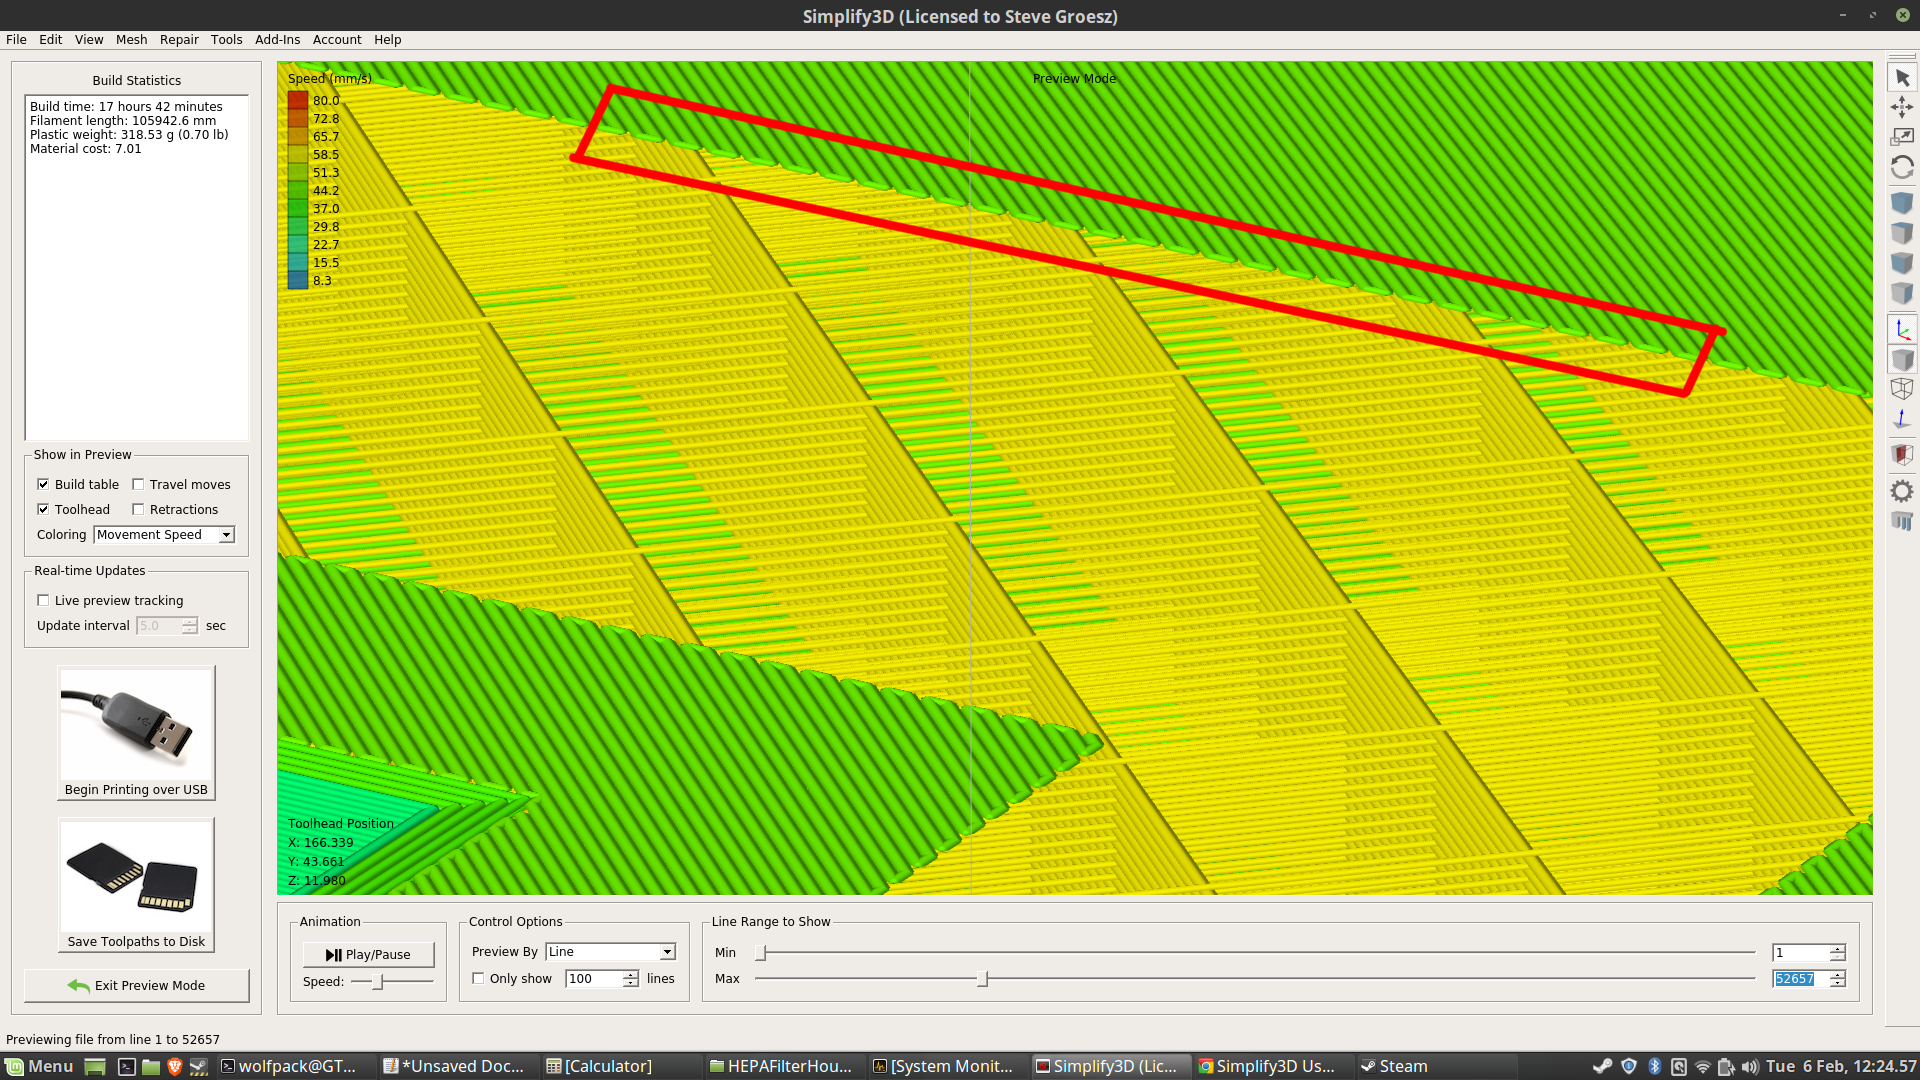This screenshot has width=1920, height=1080.
Task: Open the Edit menu
Action: (x=51, y=40)
